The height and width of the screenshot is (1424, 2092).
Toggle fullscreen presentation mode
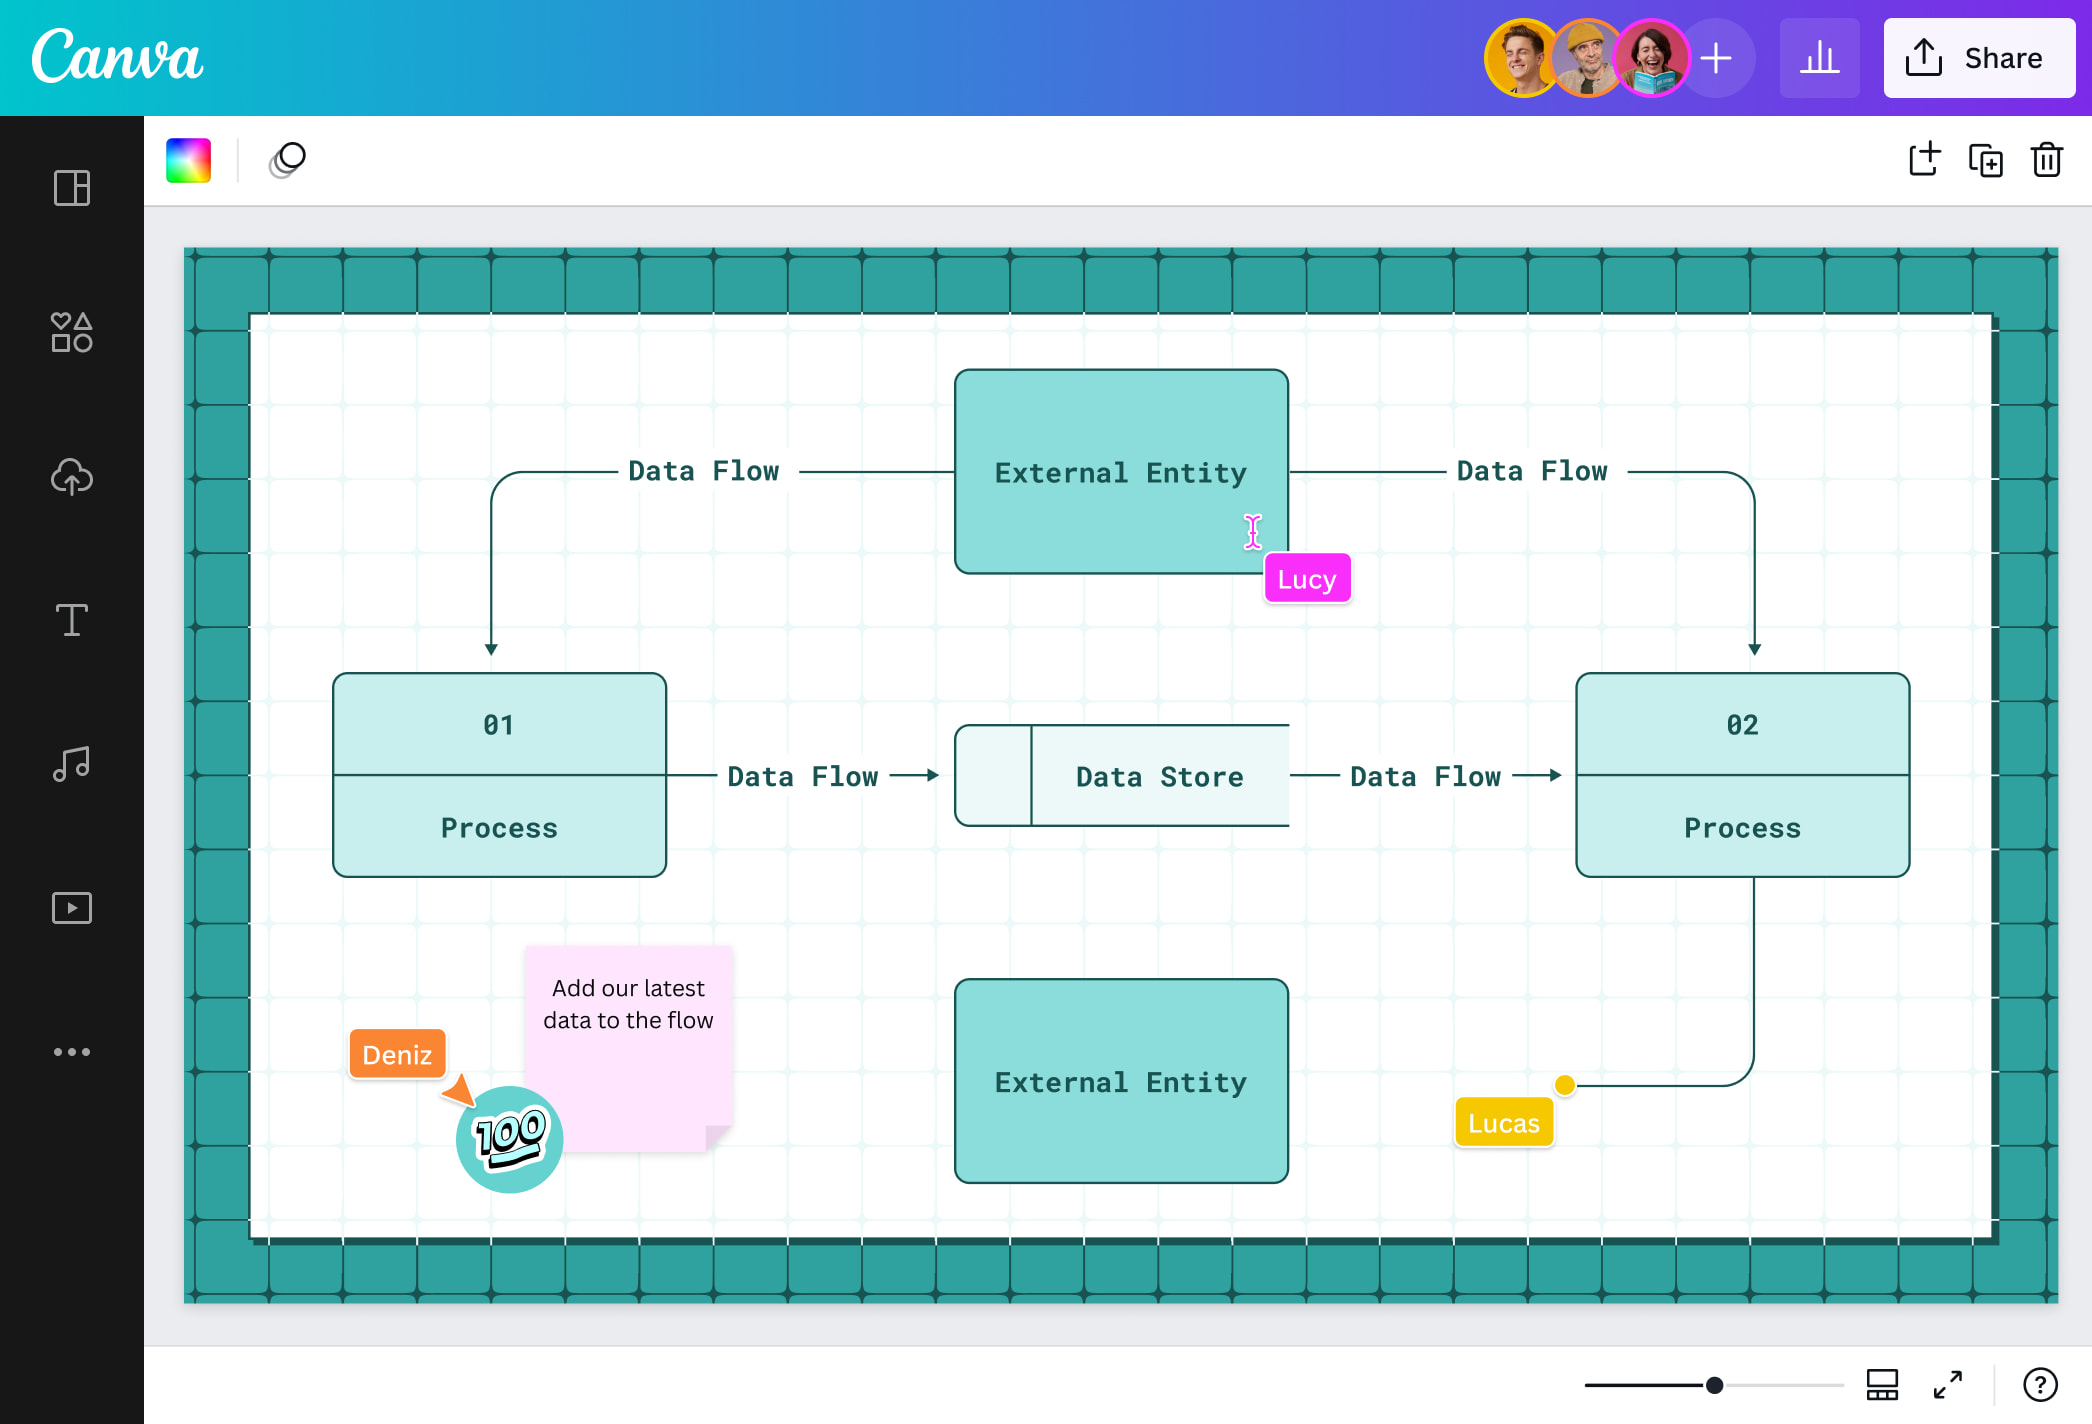coord(1948,1385)
